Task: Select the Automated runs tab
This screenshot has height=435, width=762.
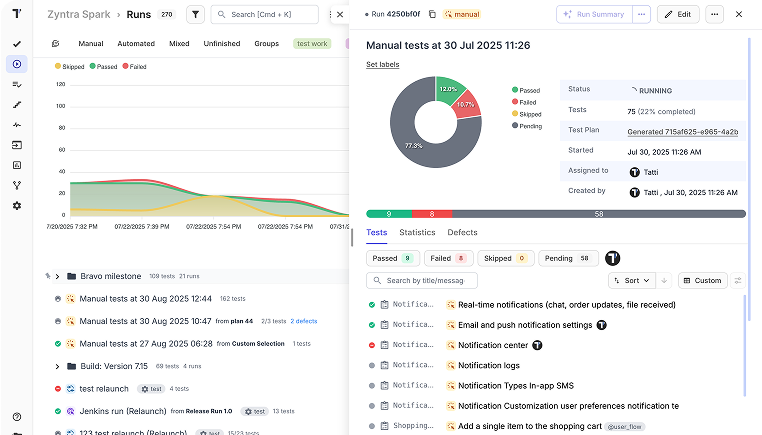Action: click(135, 44)
